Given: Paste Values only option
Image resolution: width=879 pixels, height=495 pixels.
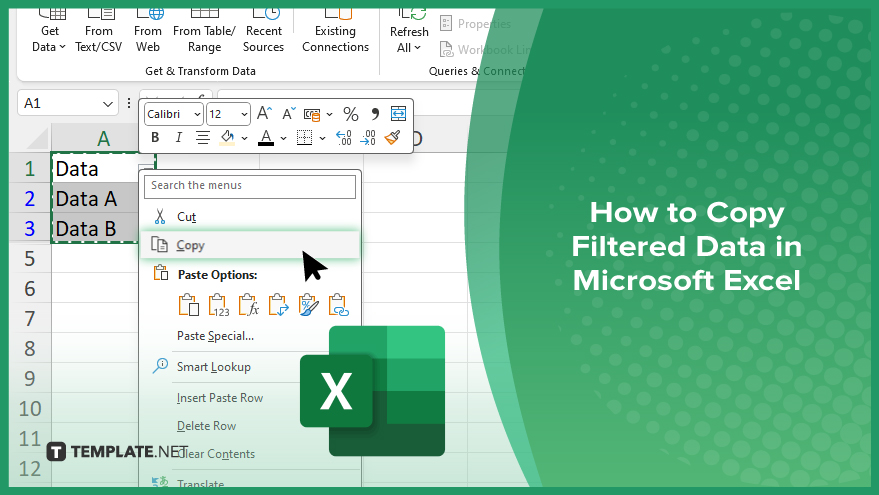Looking at the screenshot, I should [219, 305].
